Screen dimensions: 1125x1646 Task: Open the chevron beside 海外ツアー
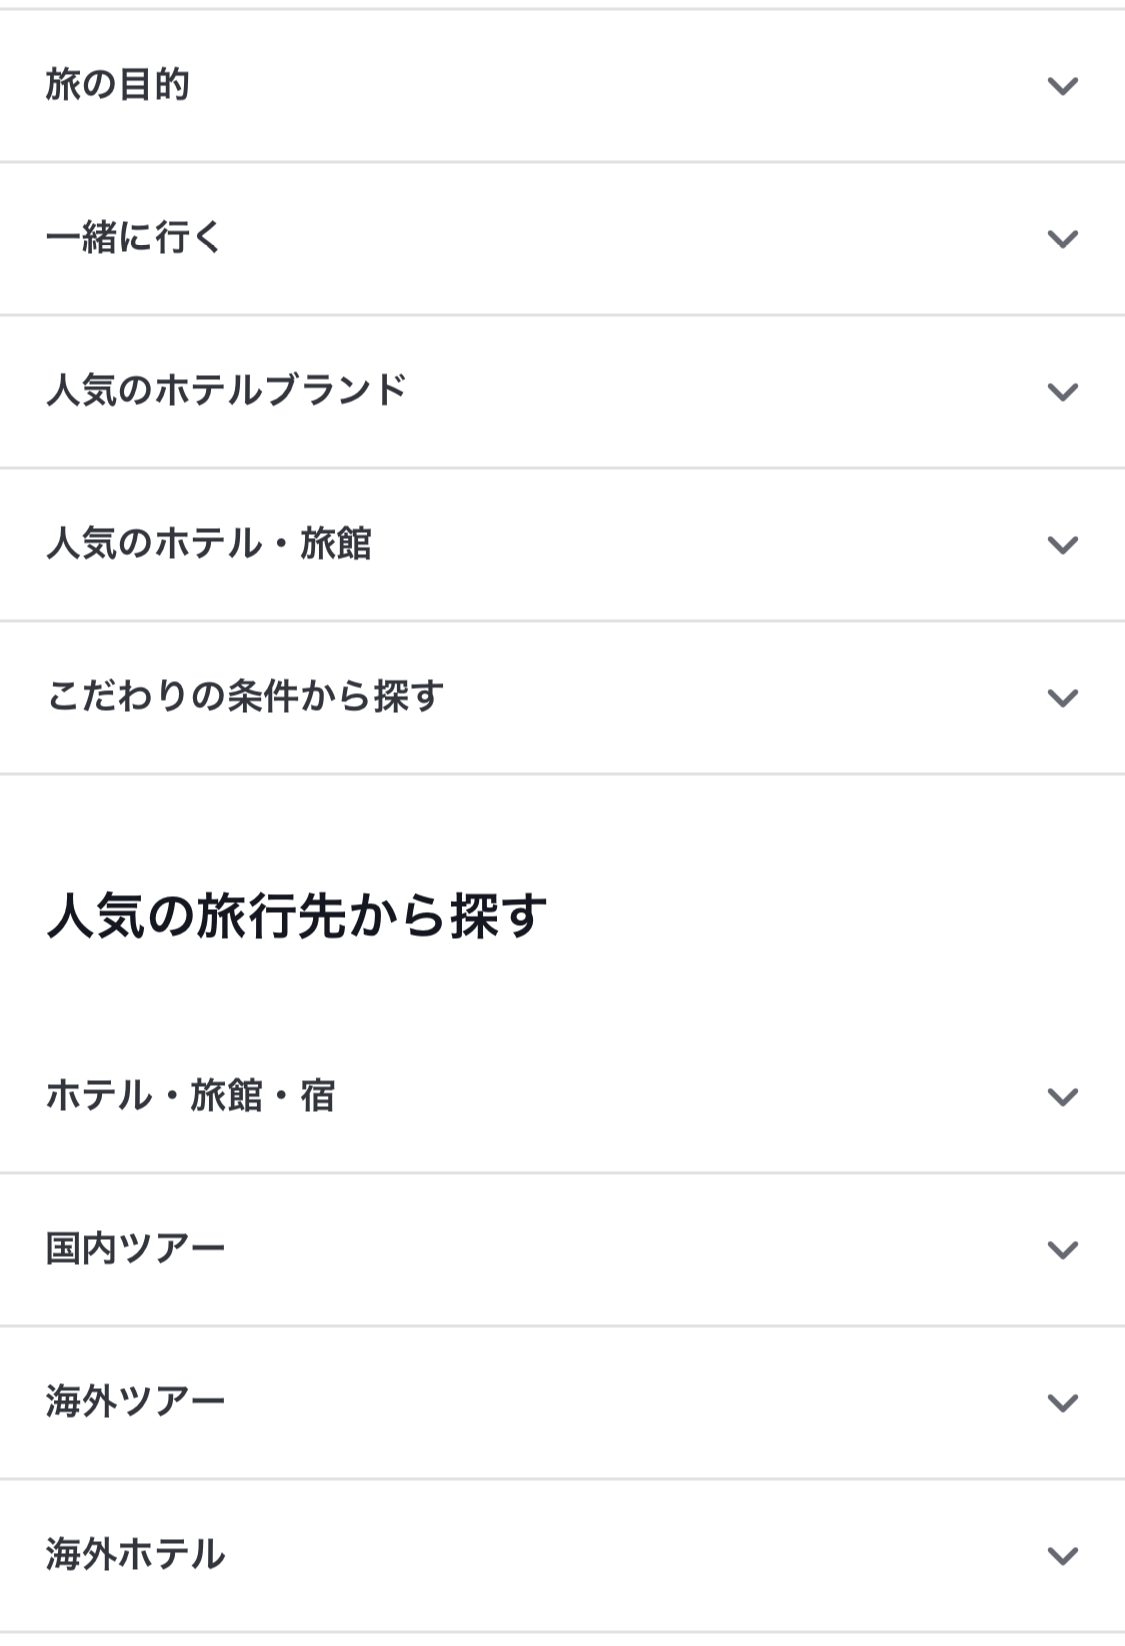pos(1062,1403)
